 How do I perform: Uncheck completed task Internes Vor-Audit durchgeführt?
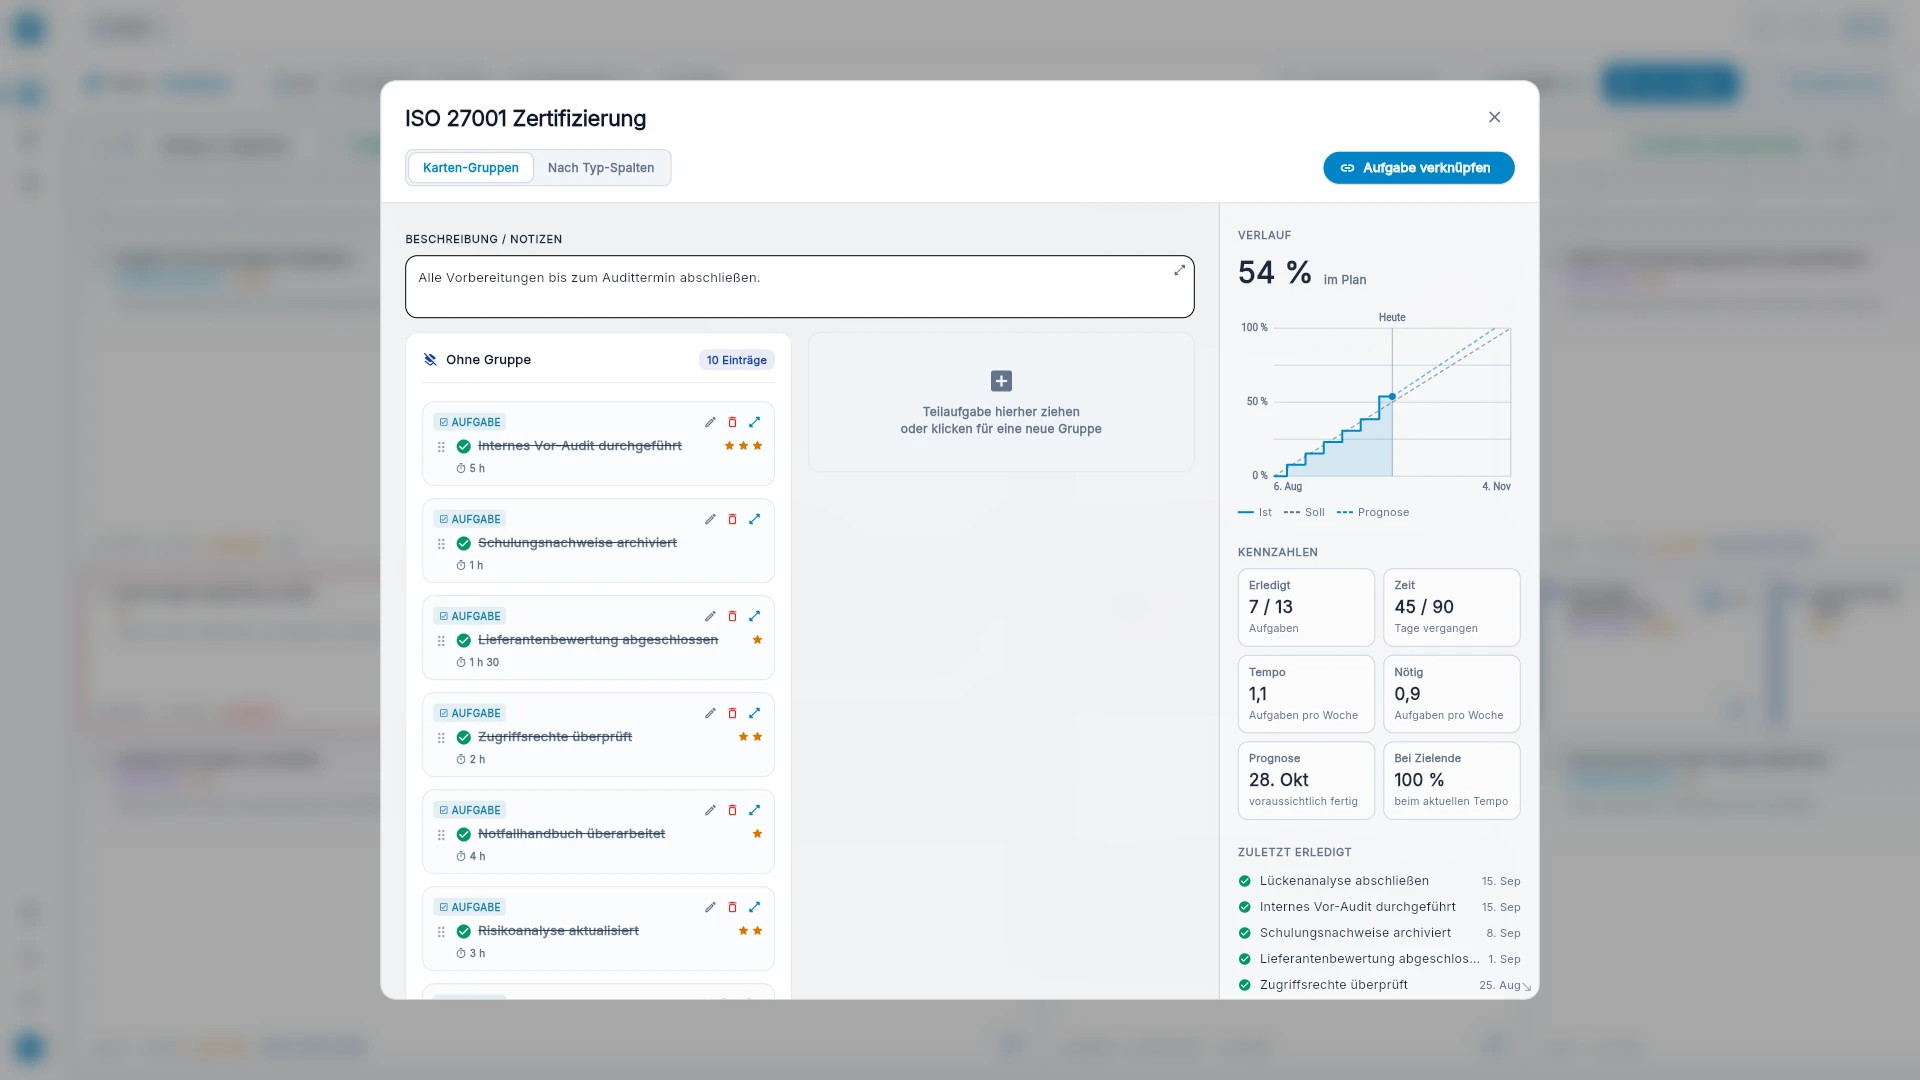tap(464, 446)
